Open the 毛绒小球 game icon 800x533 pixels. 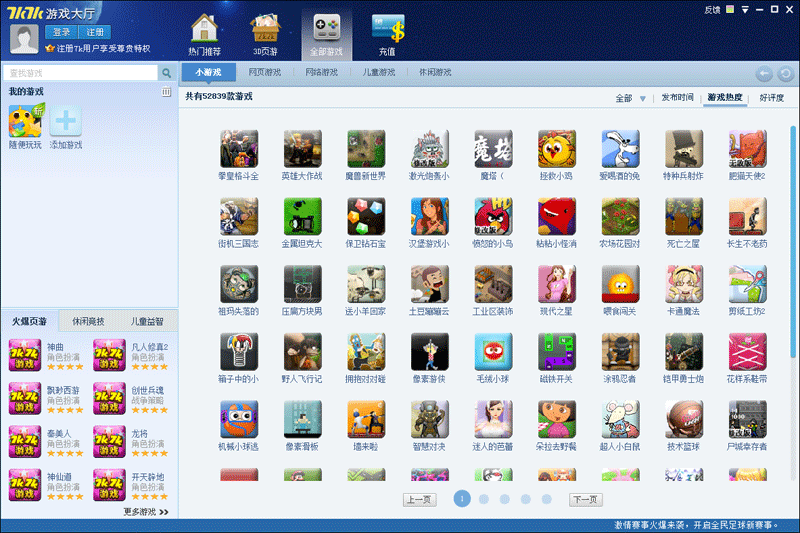point(493,351)
